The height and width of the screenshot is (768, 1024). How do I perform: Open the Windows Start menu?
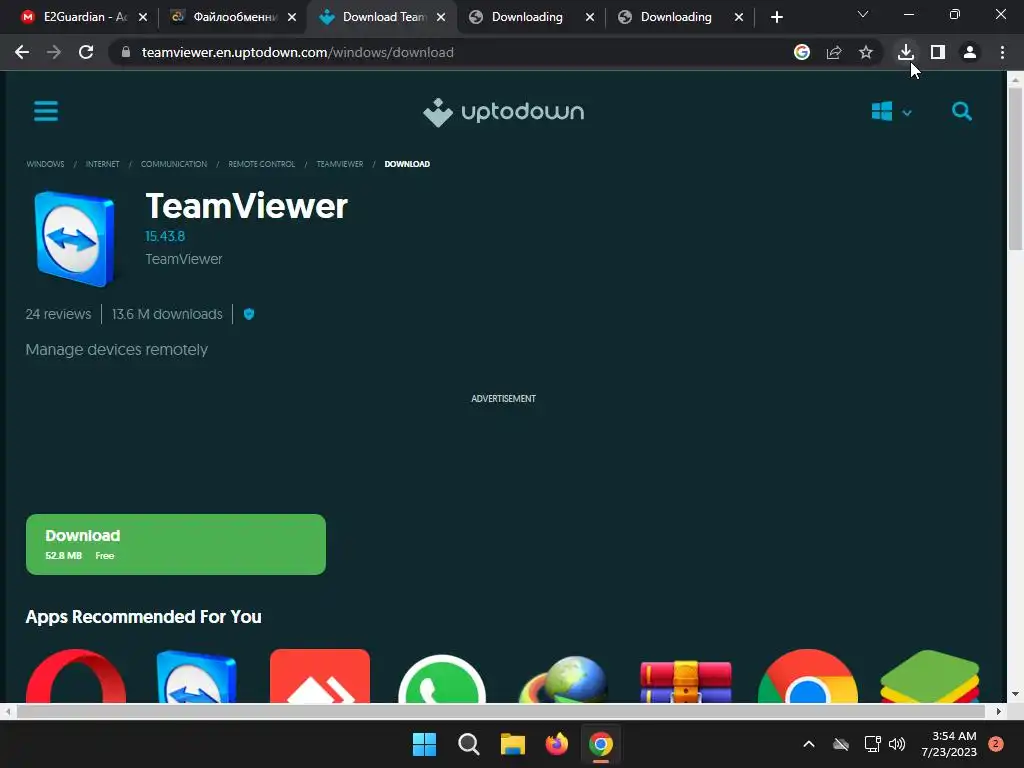point(424,744)
